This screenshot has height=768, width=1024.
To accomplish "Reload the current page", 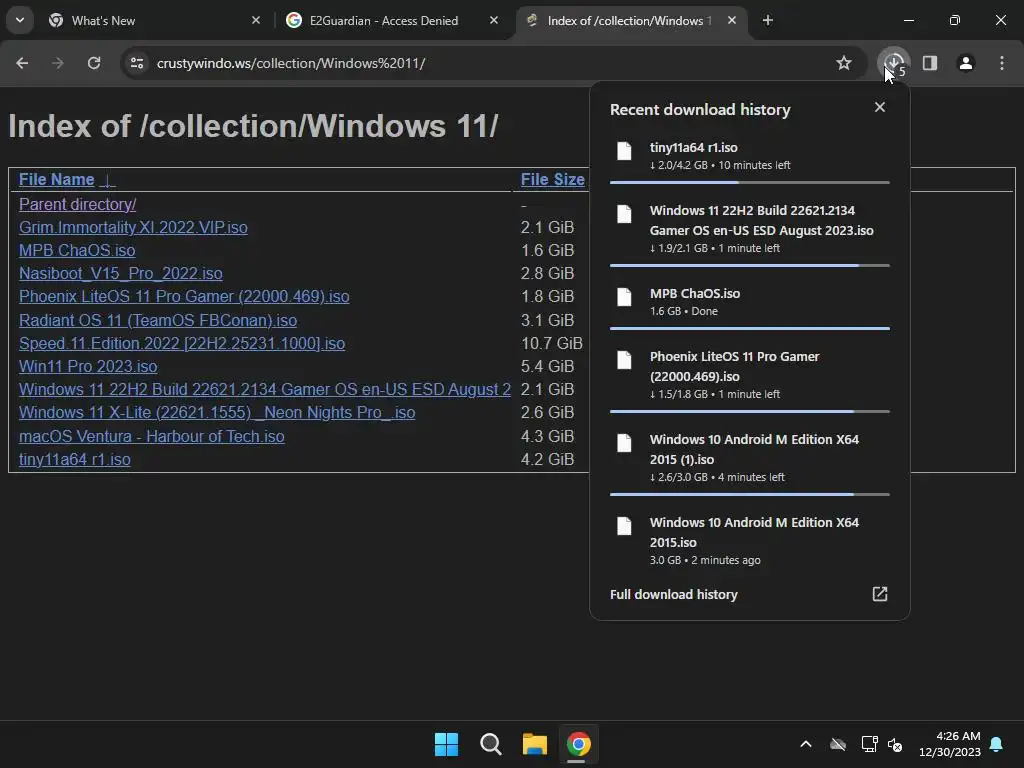I will tap(94, 63).
